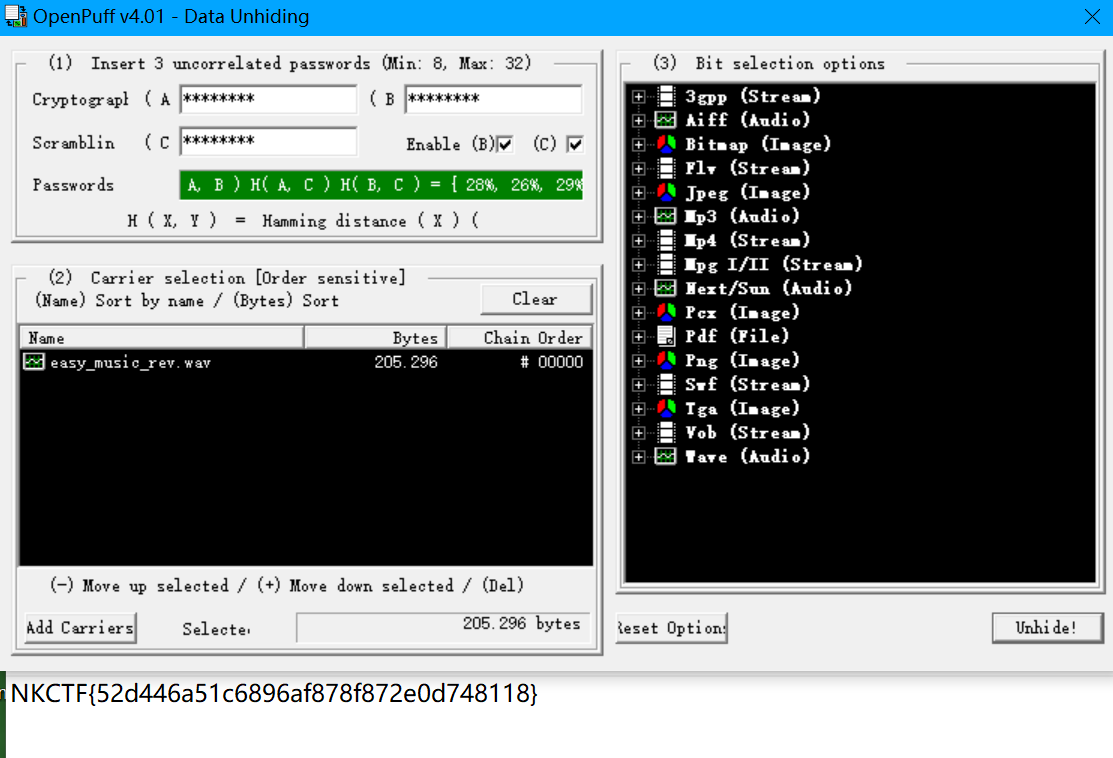Sort carriers by Bytes column header

click(x=376, y=338)
